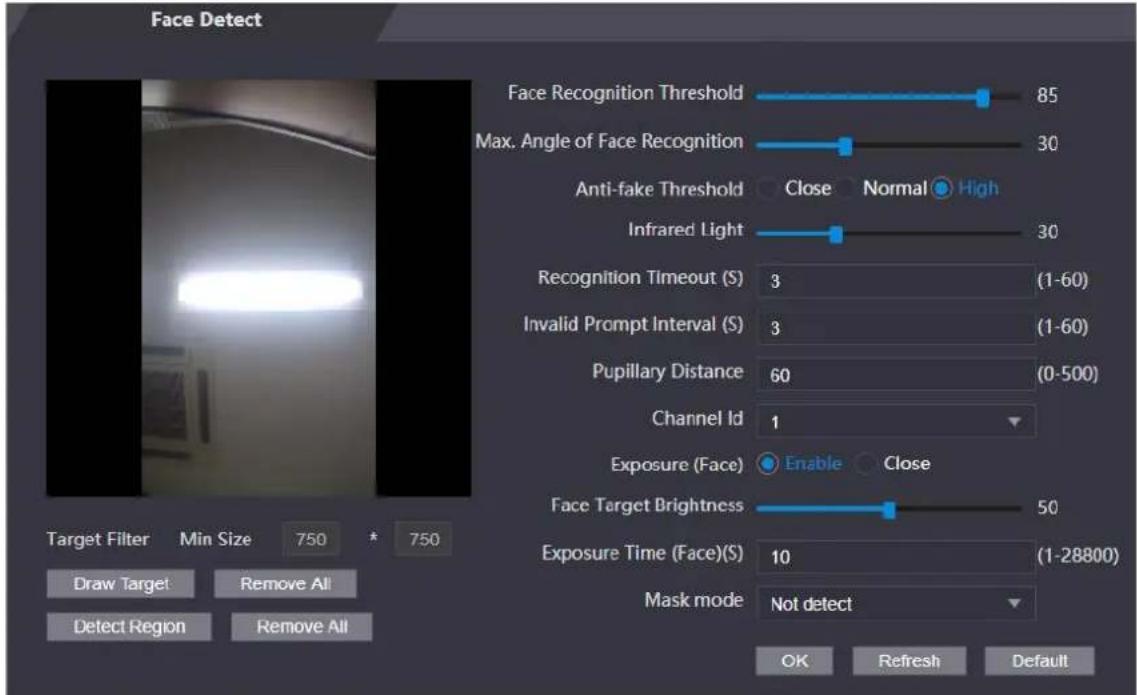The height and width of the screenshot is (695, 1137).
Task: Click the Exposure Time (Face) input field
Action: click(x=896, y=556)
